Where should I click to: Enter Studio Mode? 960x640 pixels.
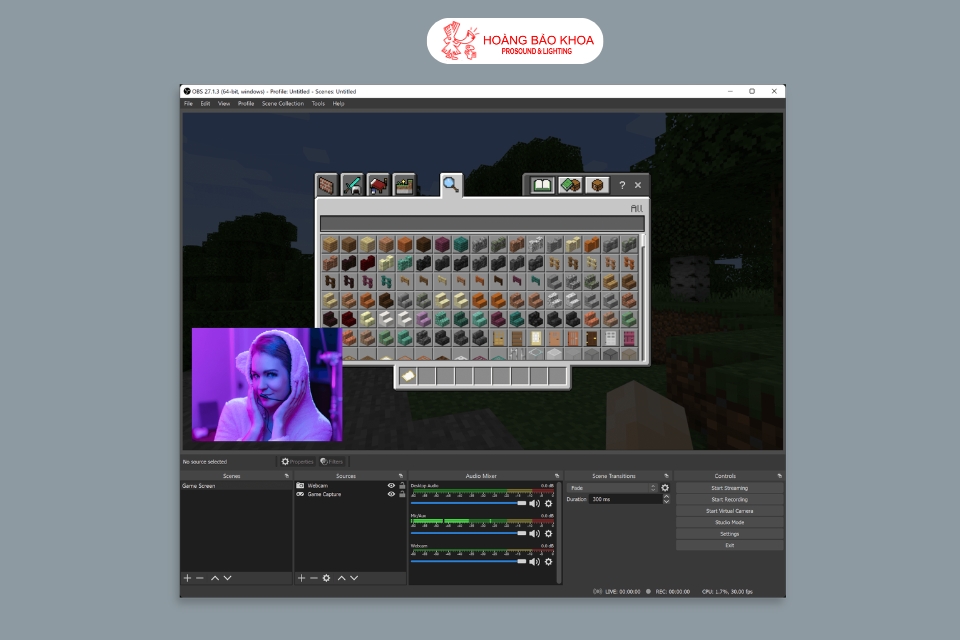coord(729,522)
